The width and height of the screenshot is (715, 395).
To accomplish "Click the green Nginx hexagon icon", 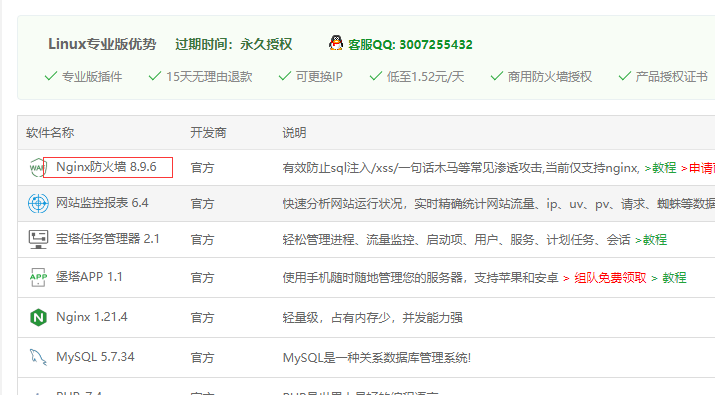I will (x=38, y=317).
